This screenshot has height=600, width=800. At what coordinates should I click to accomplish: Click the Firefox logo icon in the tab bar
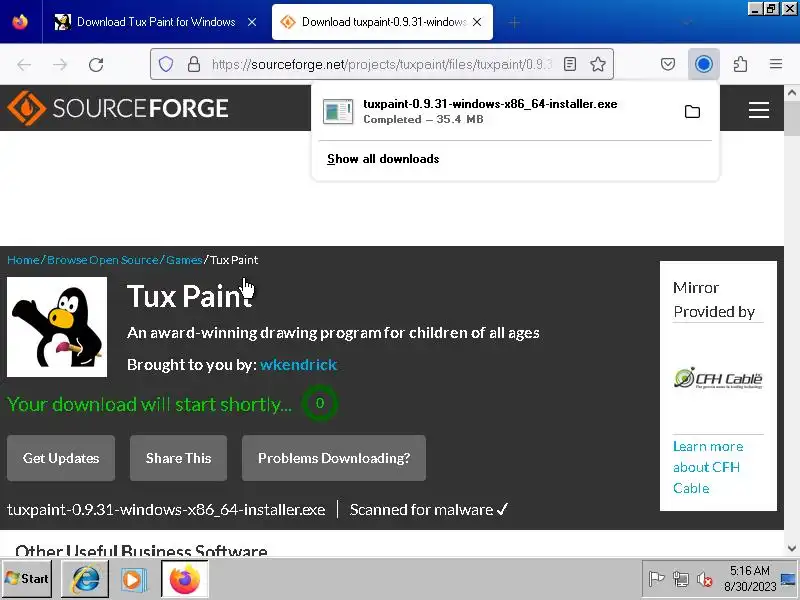(x=20, y=22)
